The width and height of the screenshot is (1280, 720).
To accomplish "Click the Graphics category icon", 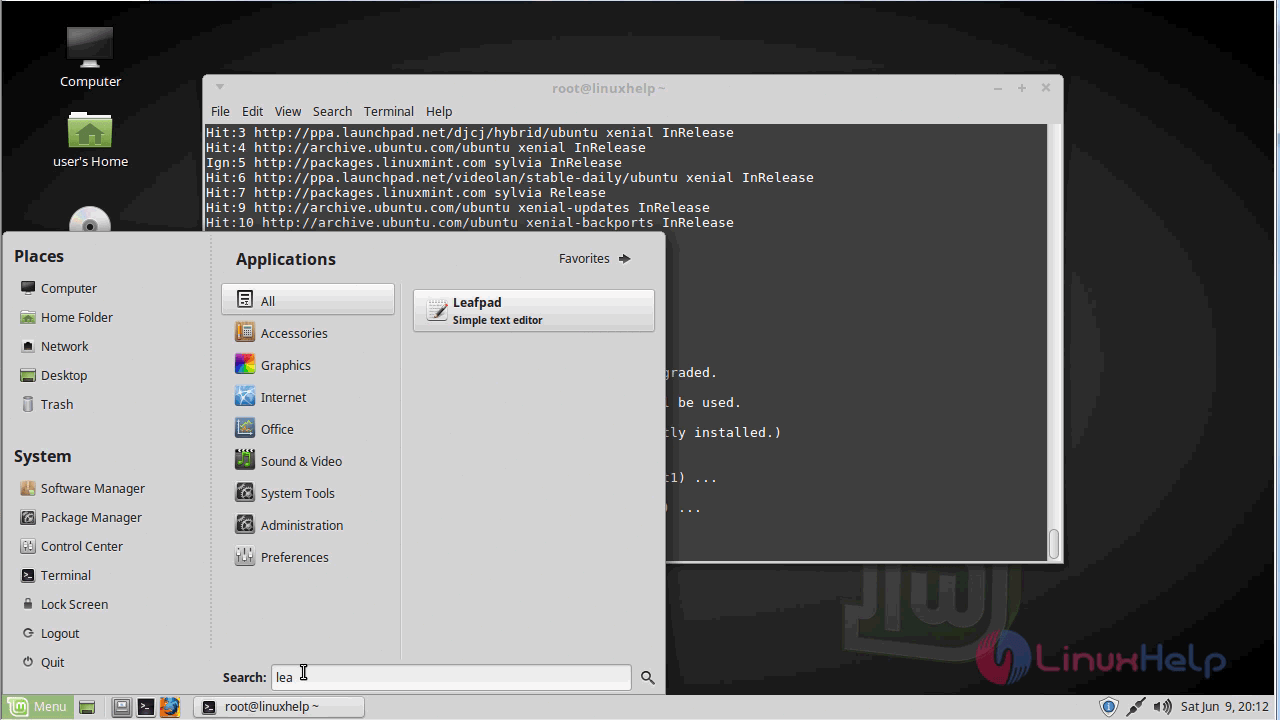I will click(244, 364).
